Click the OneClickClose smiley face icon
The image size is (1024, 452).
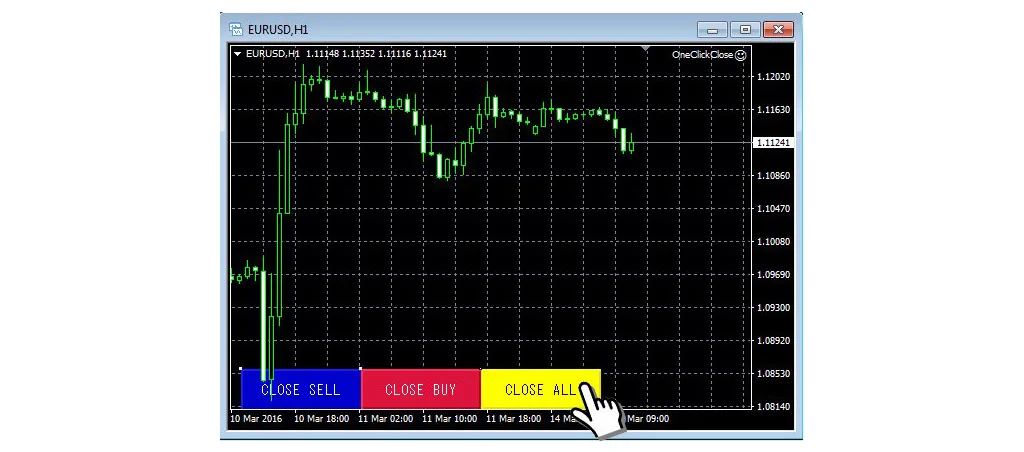pos(741,55)
